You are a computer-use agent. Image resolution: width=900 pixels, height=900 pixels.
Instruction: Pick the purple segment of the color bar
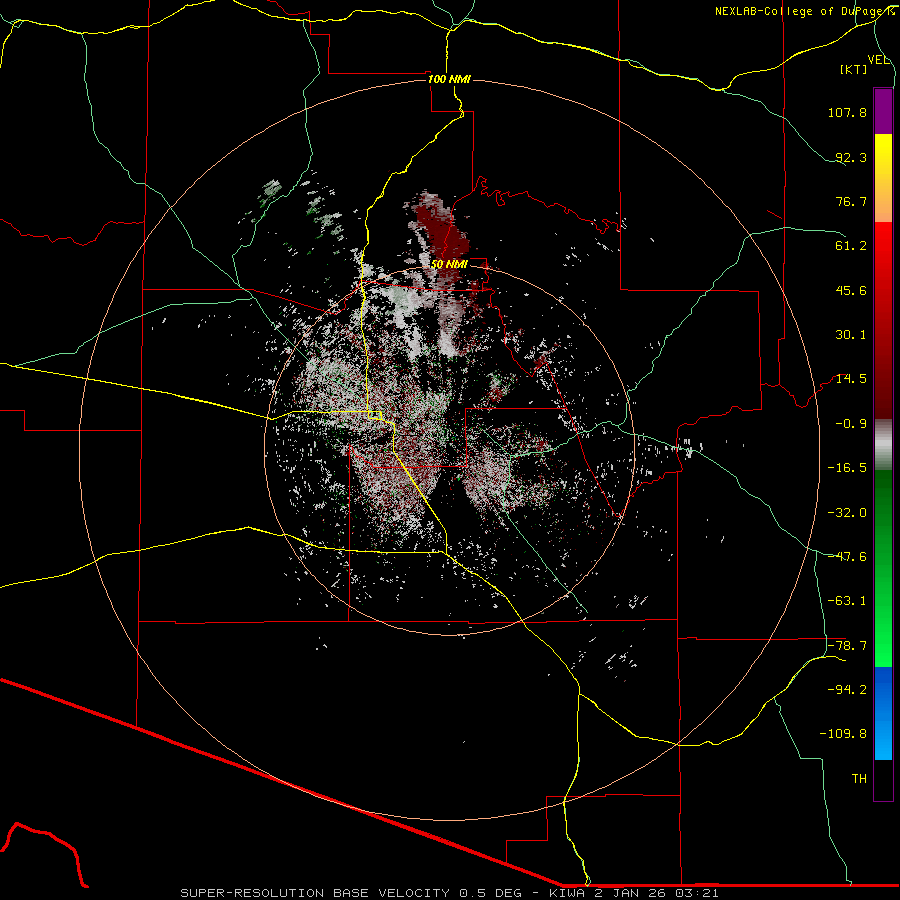(883, 111)
